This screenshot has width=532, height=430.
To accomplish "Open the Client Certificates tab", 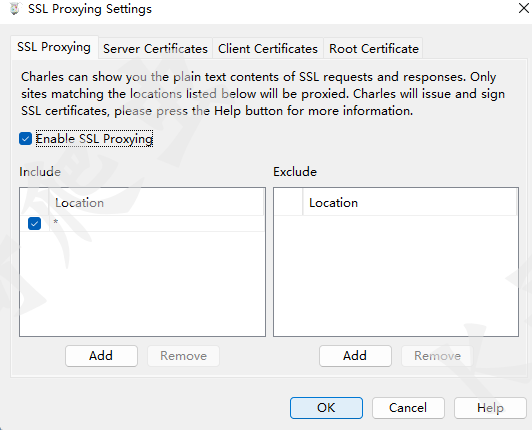I will pyautogui.click(x=268, y=49).
